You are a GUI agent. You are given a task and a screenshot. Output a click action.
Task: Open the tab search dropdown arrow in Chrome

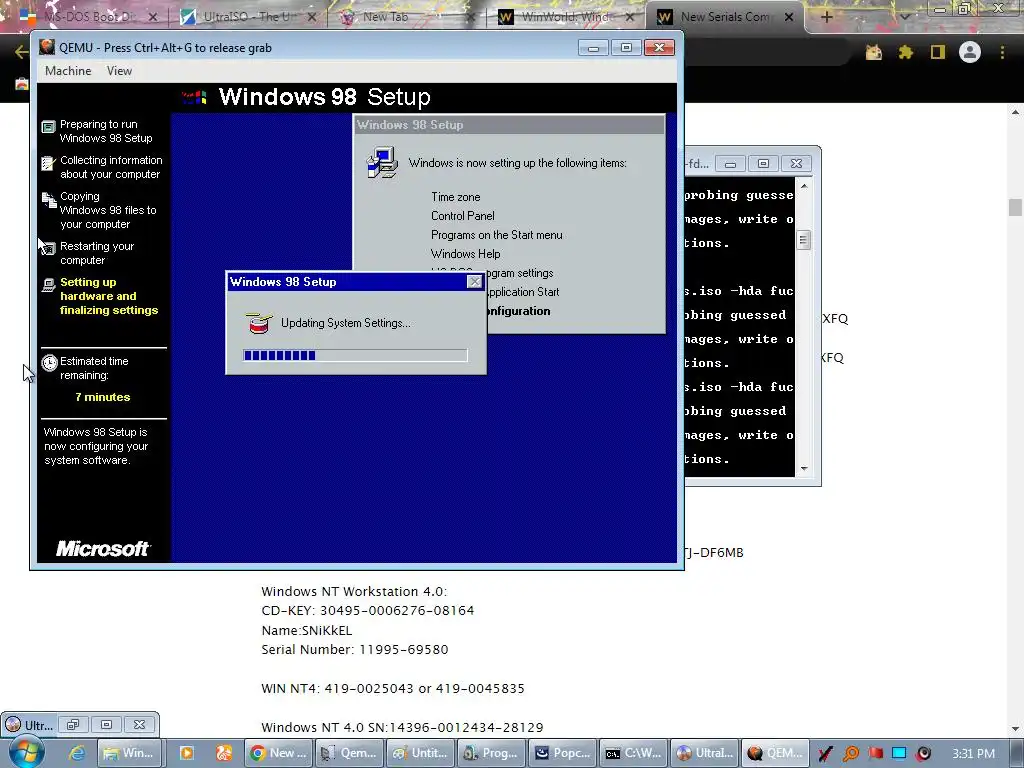[x=904, y=17]
